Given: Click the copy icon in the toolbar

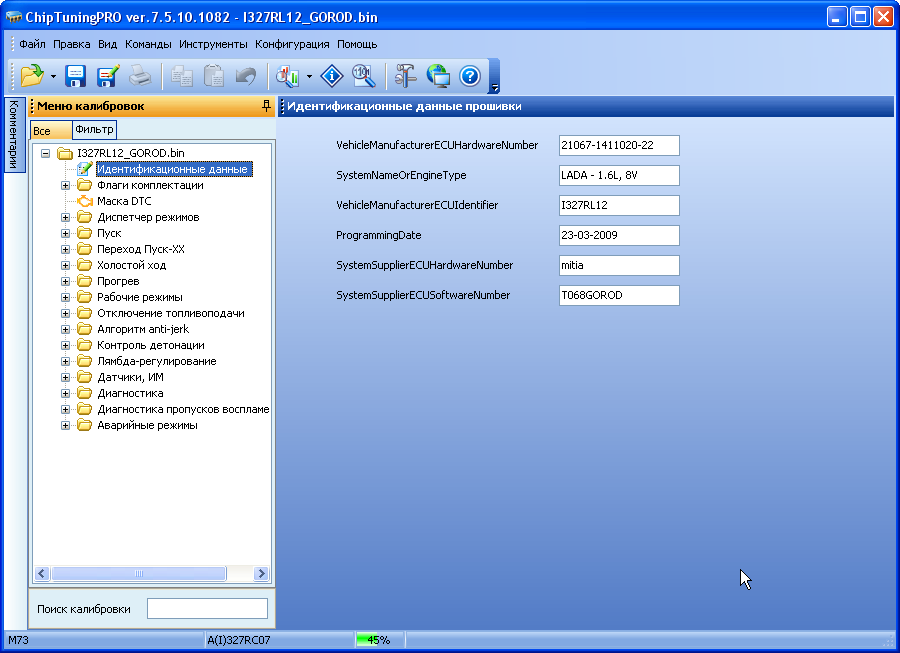Looking at the screenshot, I should (182, 76).
